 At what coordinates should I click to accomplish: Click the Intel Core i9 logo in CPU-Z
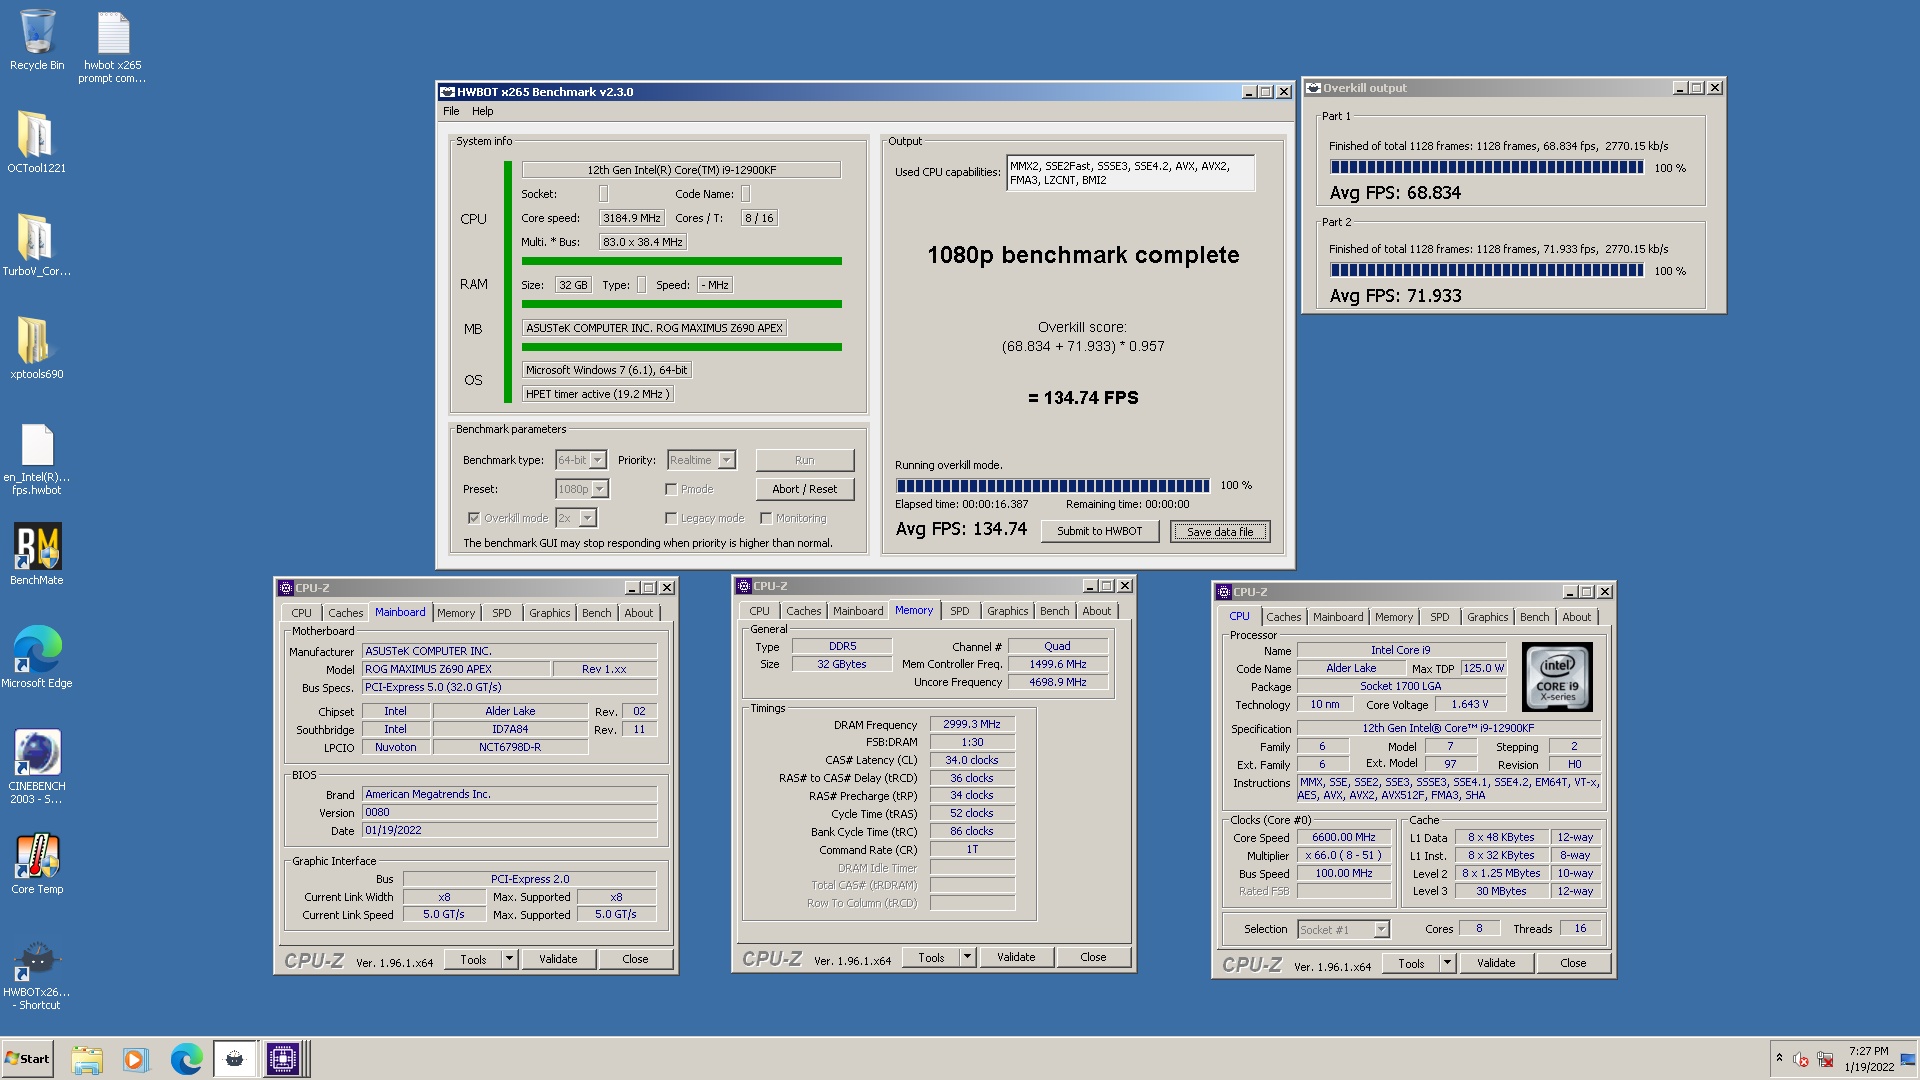[1557, 677]
